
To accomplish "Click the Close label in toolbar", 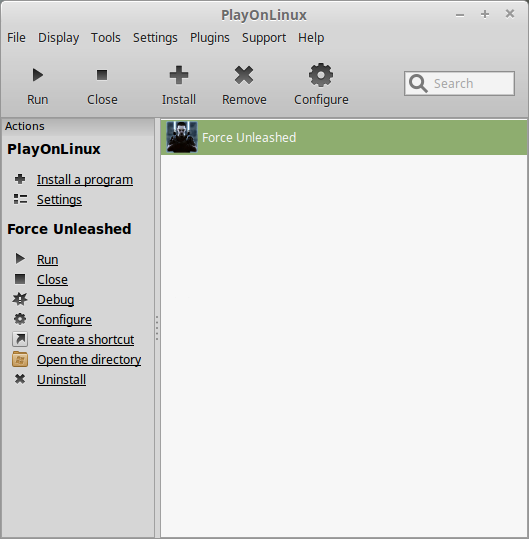I will click(102, 100).
